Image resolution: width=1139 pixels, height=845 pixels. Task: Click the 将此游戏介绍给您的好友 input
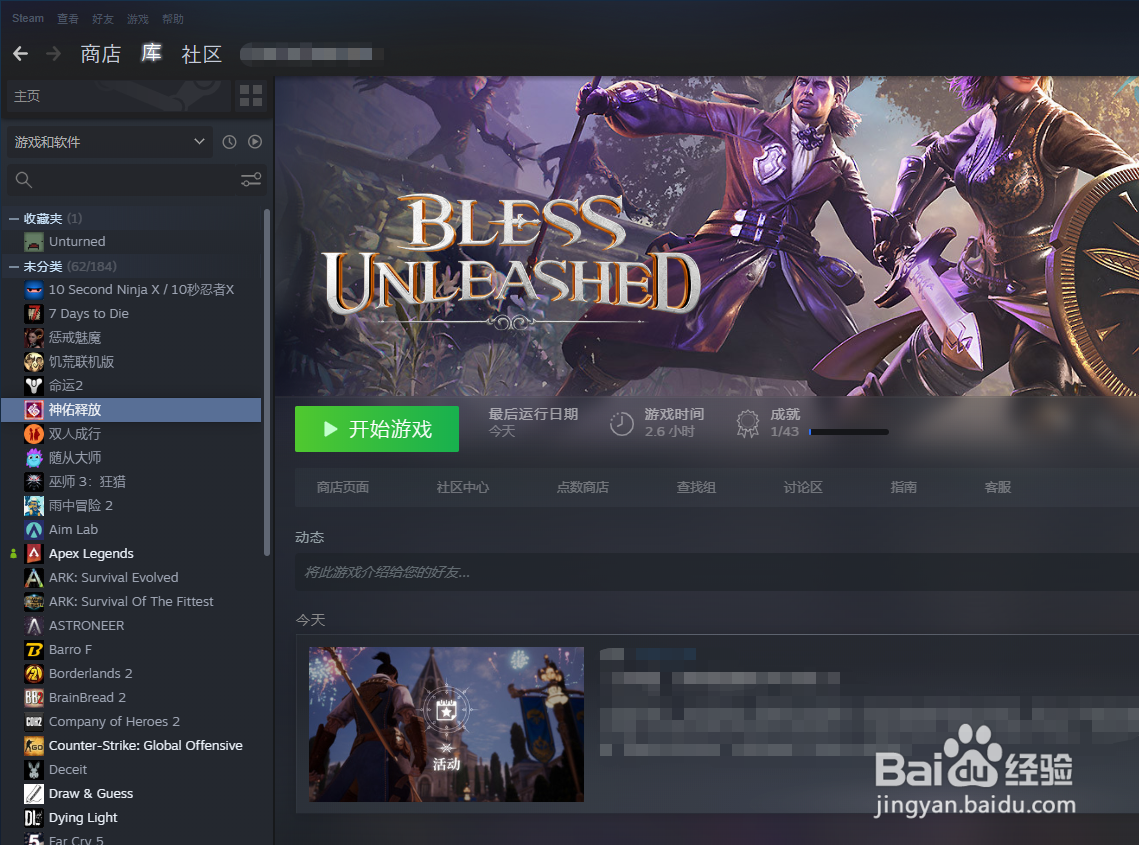pos(717,573)
